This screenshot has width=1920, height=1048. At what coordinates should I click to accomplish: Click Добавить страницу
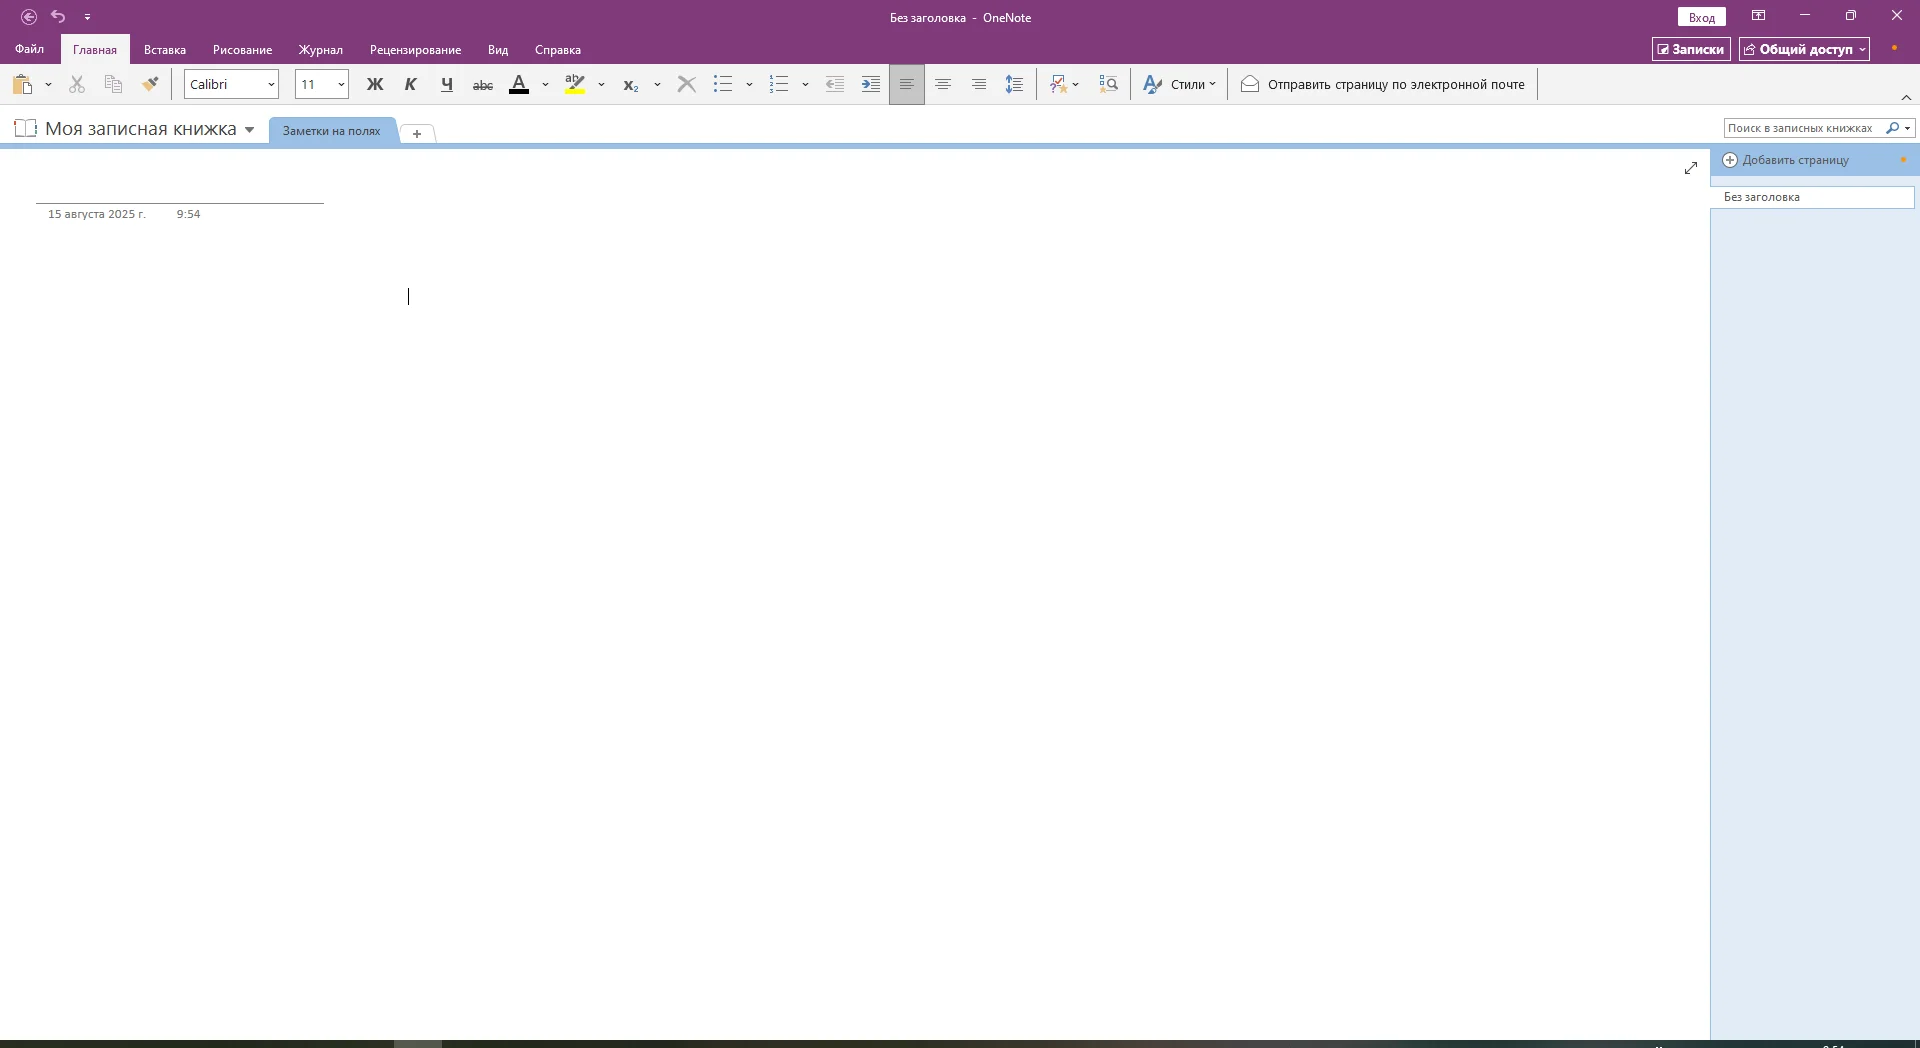pyautogui.click(x=1786, y=160)
